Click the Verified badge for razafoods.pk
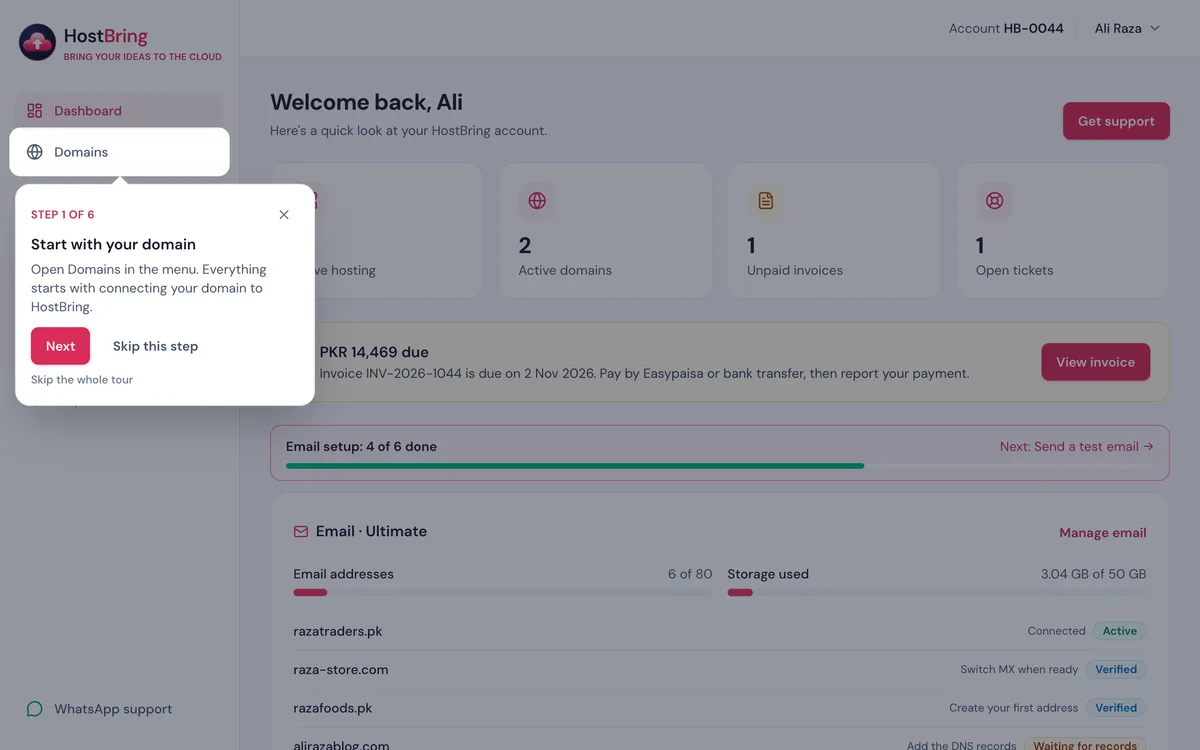This screenshot has width=1200, height=750. tap(1116, 707)
